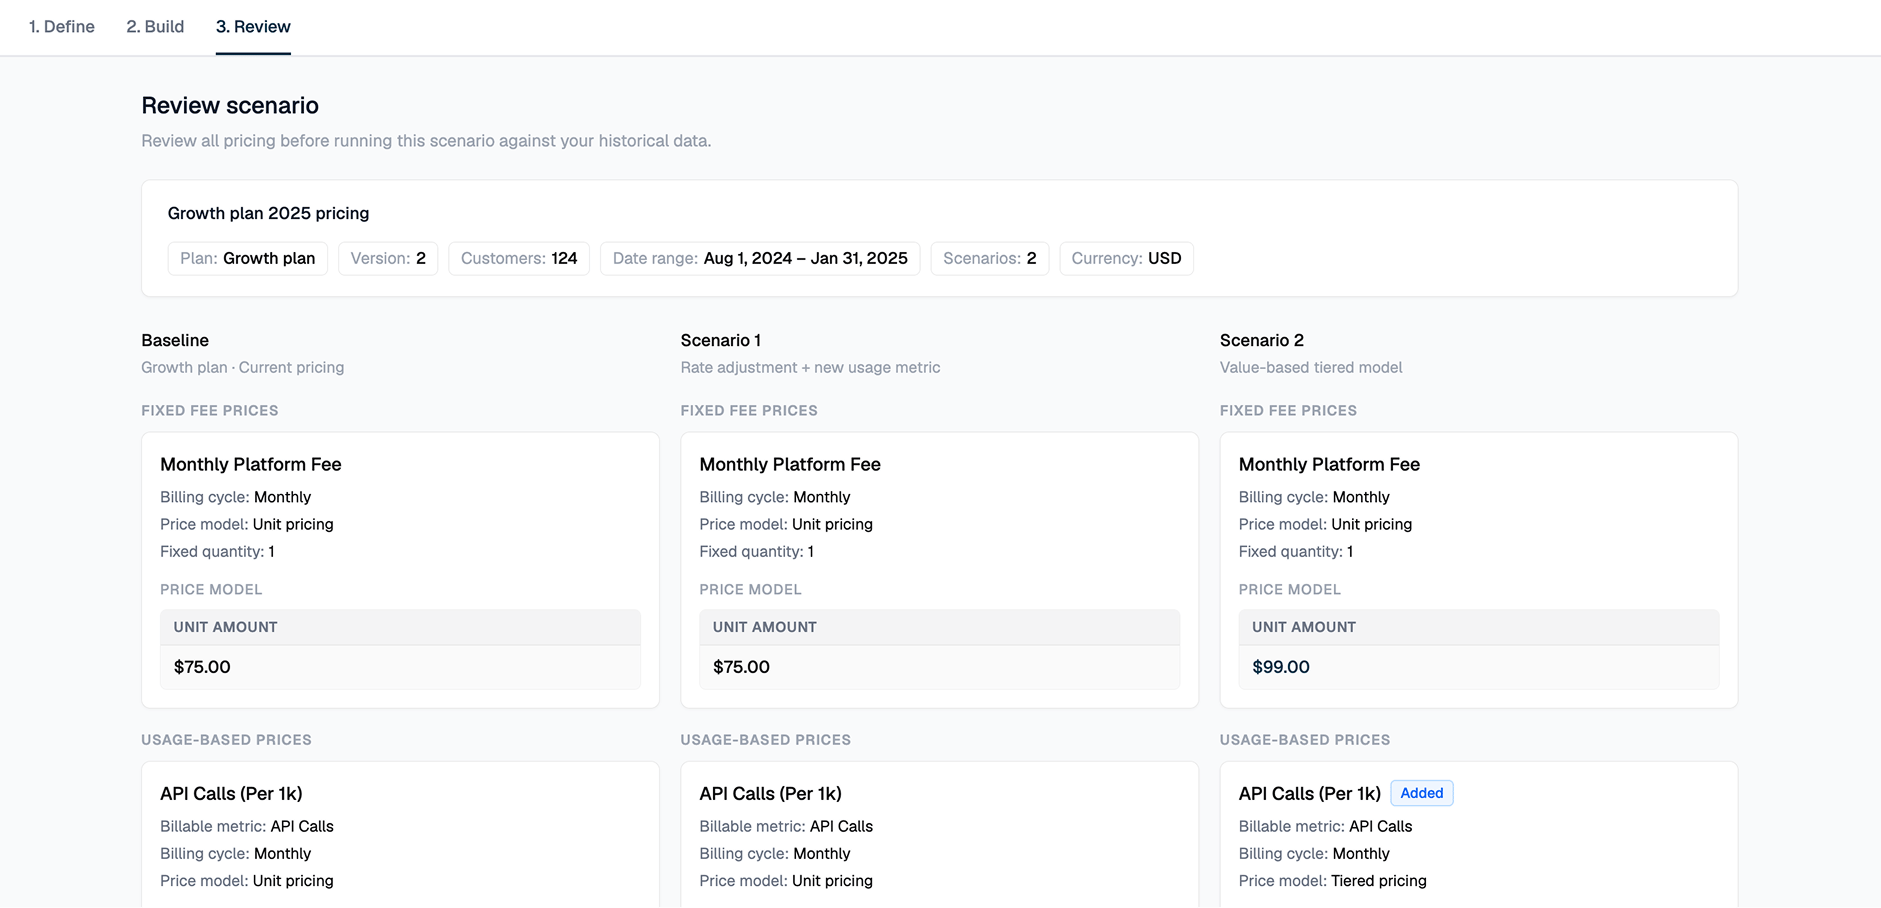Click the Scenario 1 $75.00 unit amount
The height and width of the screenshot is (908, 1881).
(741, 667)
